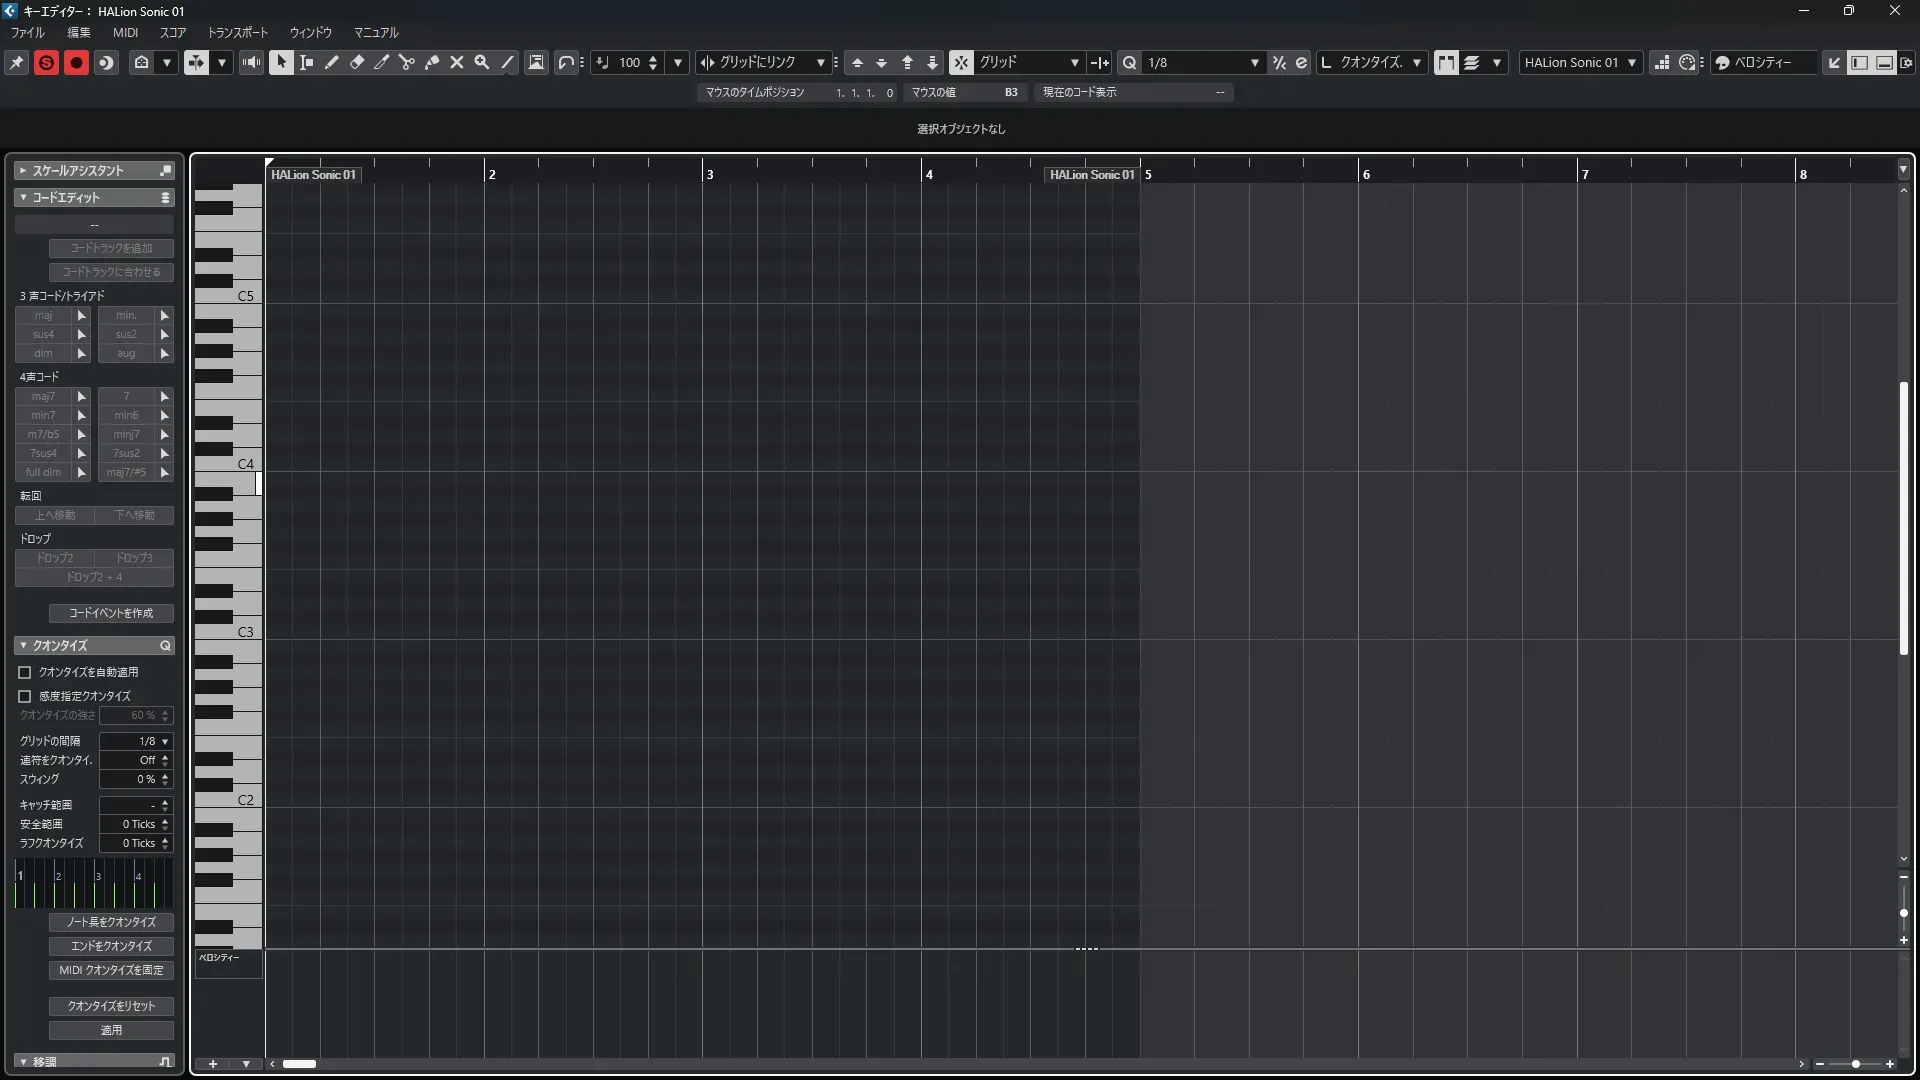Select the Zoom magnifier tool
This screenshot has width=1920, height=1080.
click(482, 62)
